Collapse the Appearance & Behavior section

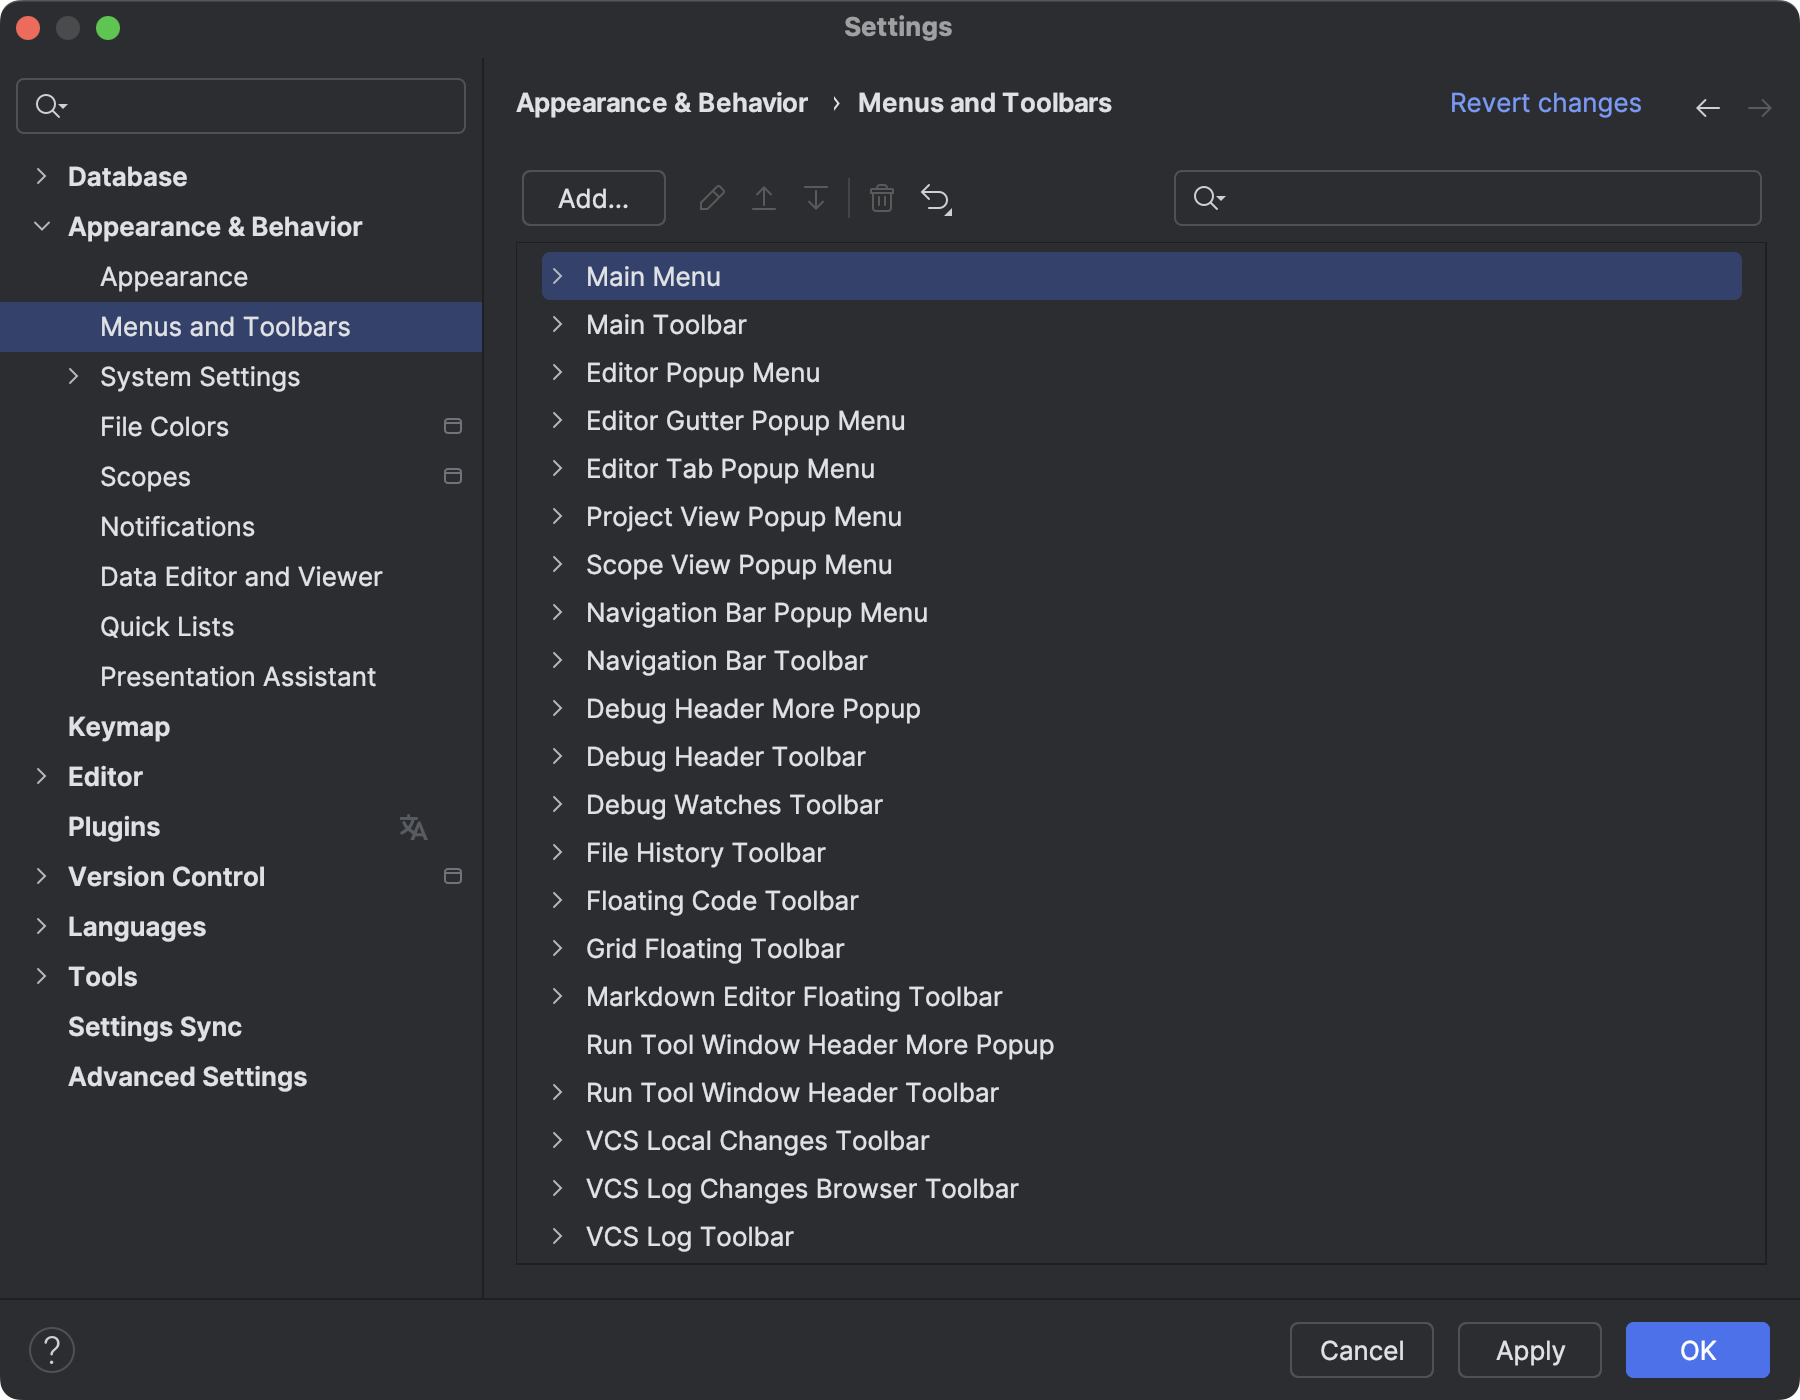click(41, 226)
